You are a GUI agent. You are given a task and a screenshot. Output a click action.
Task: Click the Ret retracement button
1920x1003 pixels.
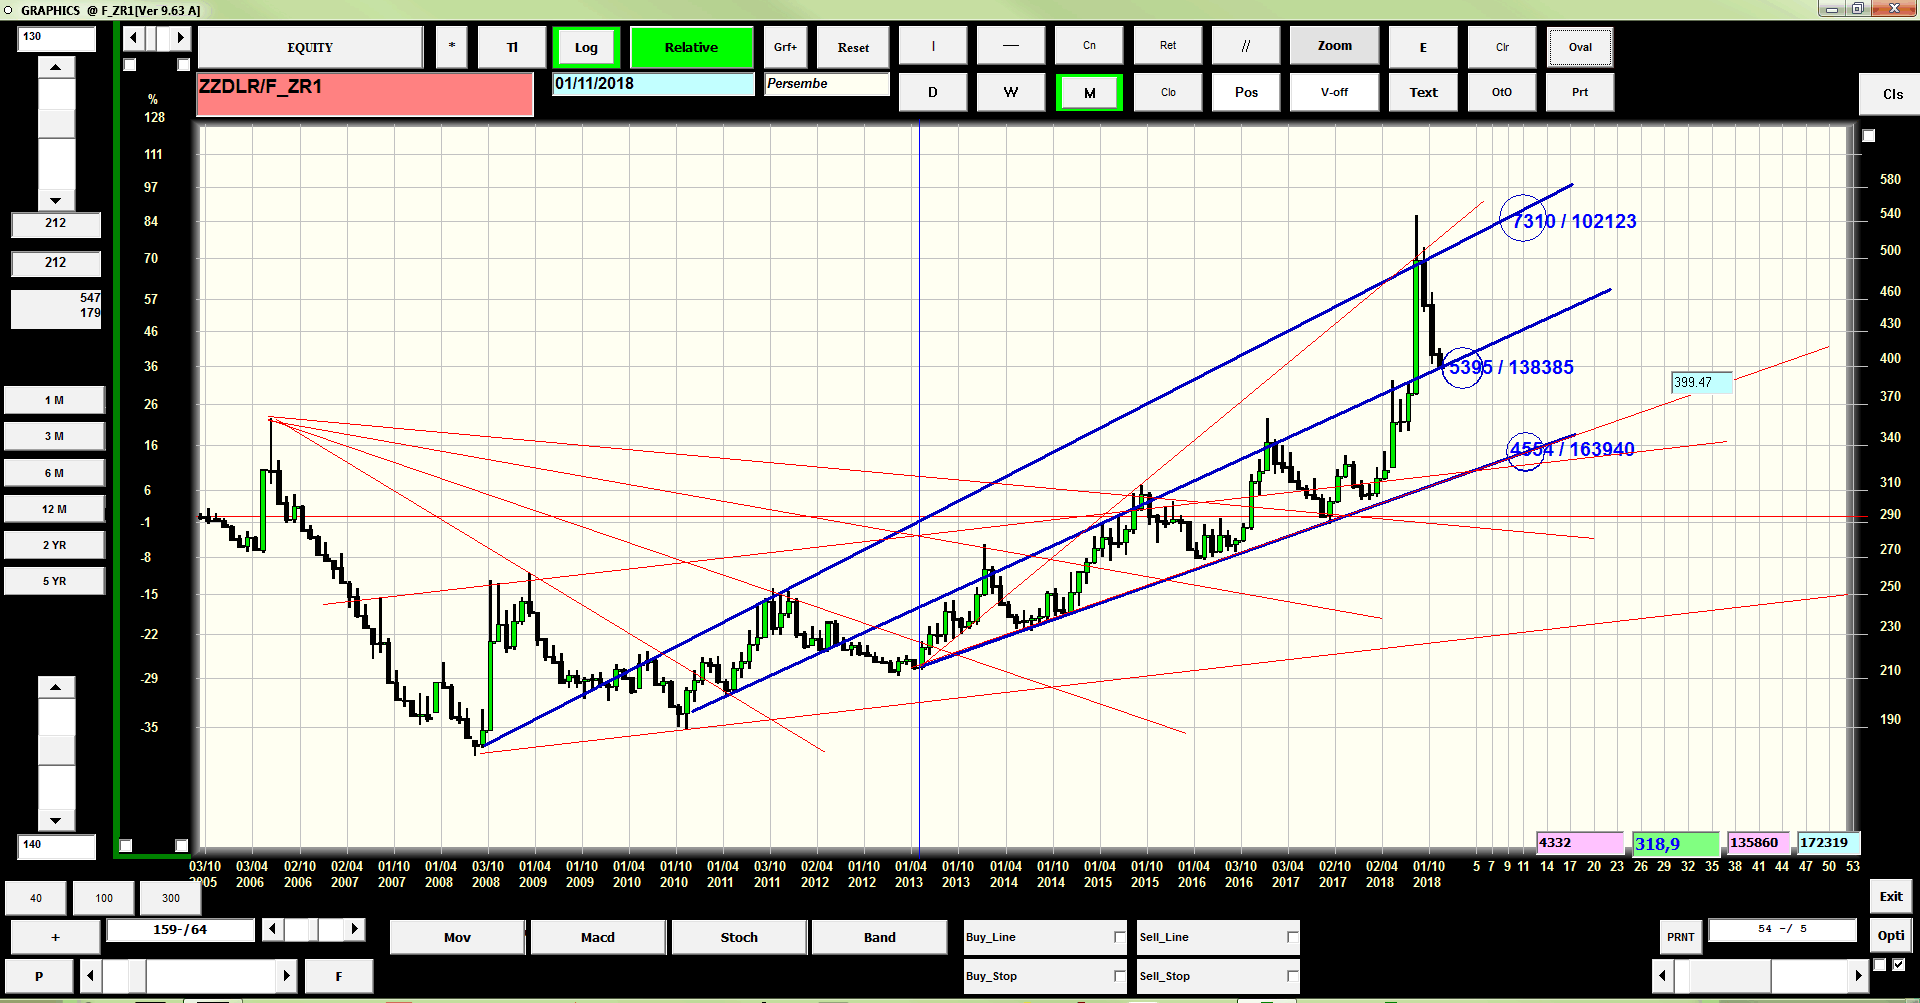1168,46
